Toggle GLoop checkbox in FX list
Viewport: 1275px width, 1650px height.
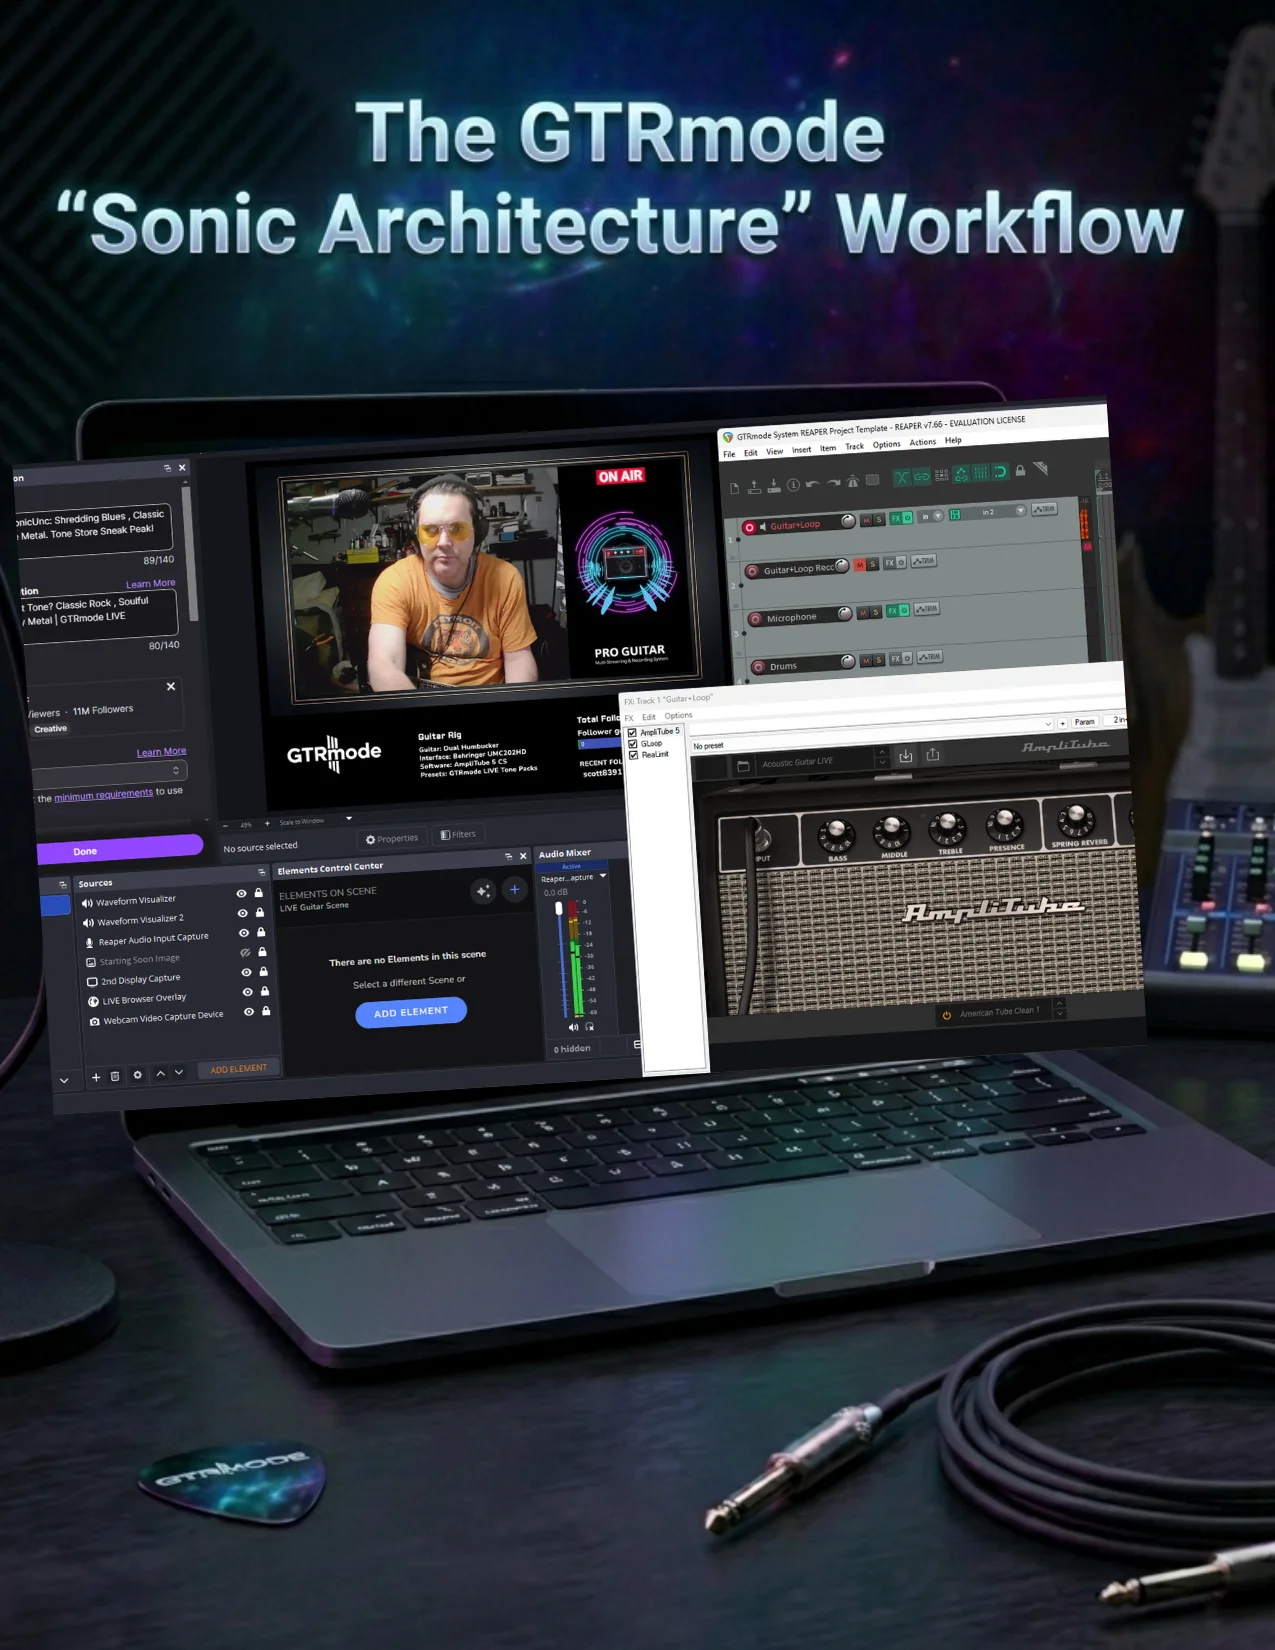click(633, 744)
